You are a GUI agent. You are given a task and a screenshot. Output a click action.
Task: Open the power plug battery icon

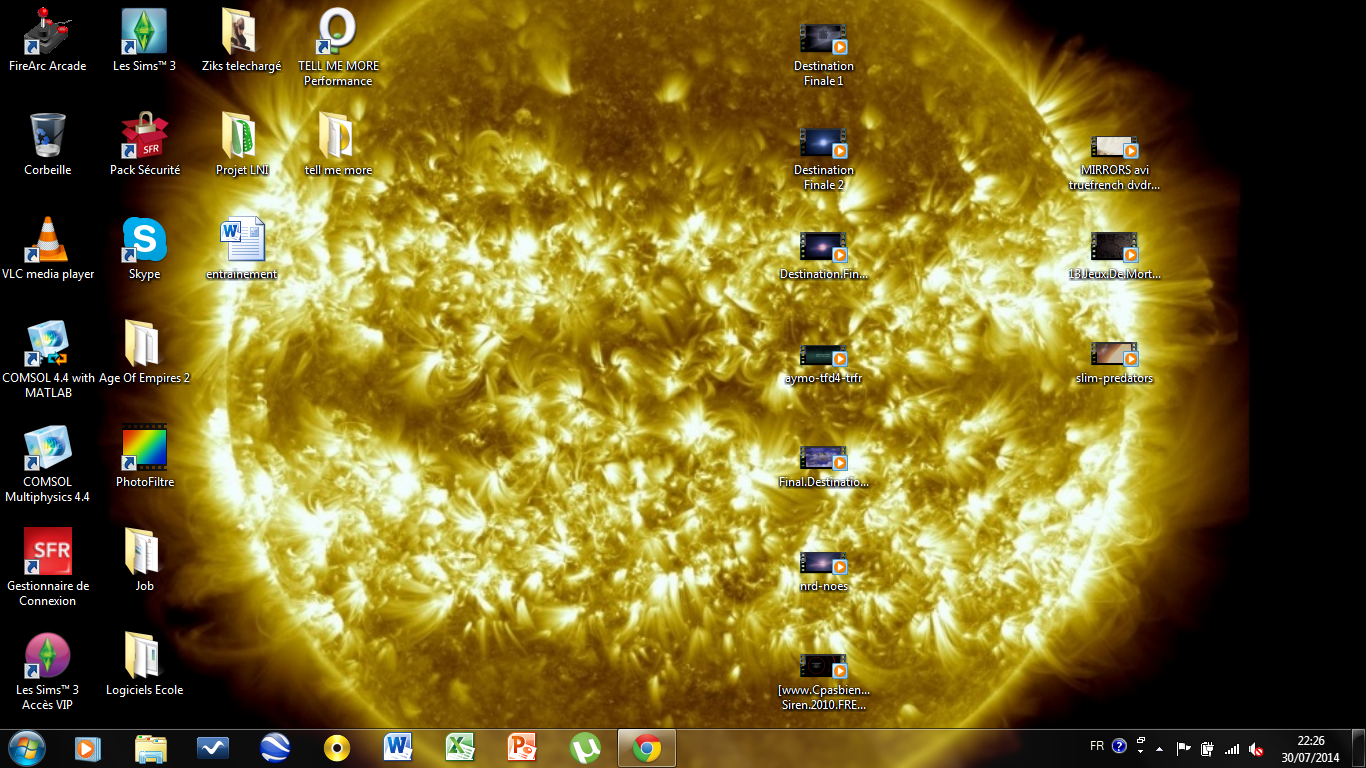tap(1207, 748)
